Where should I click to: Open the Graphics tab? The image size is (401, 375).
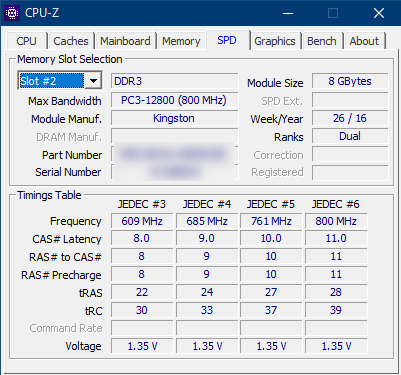[x=275, y=41]
